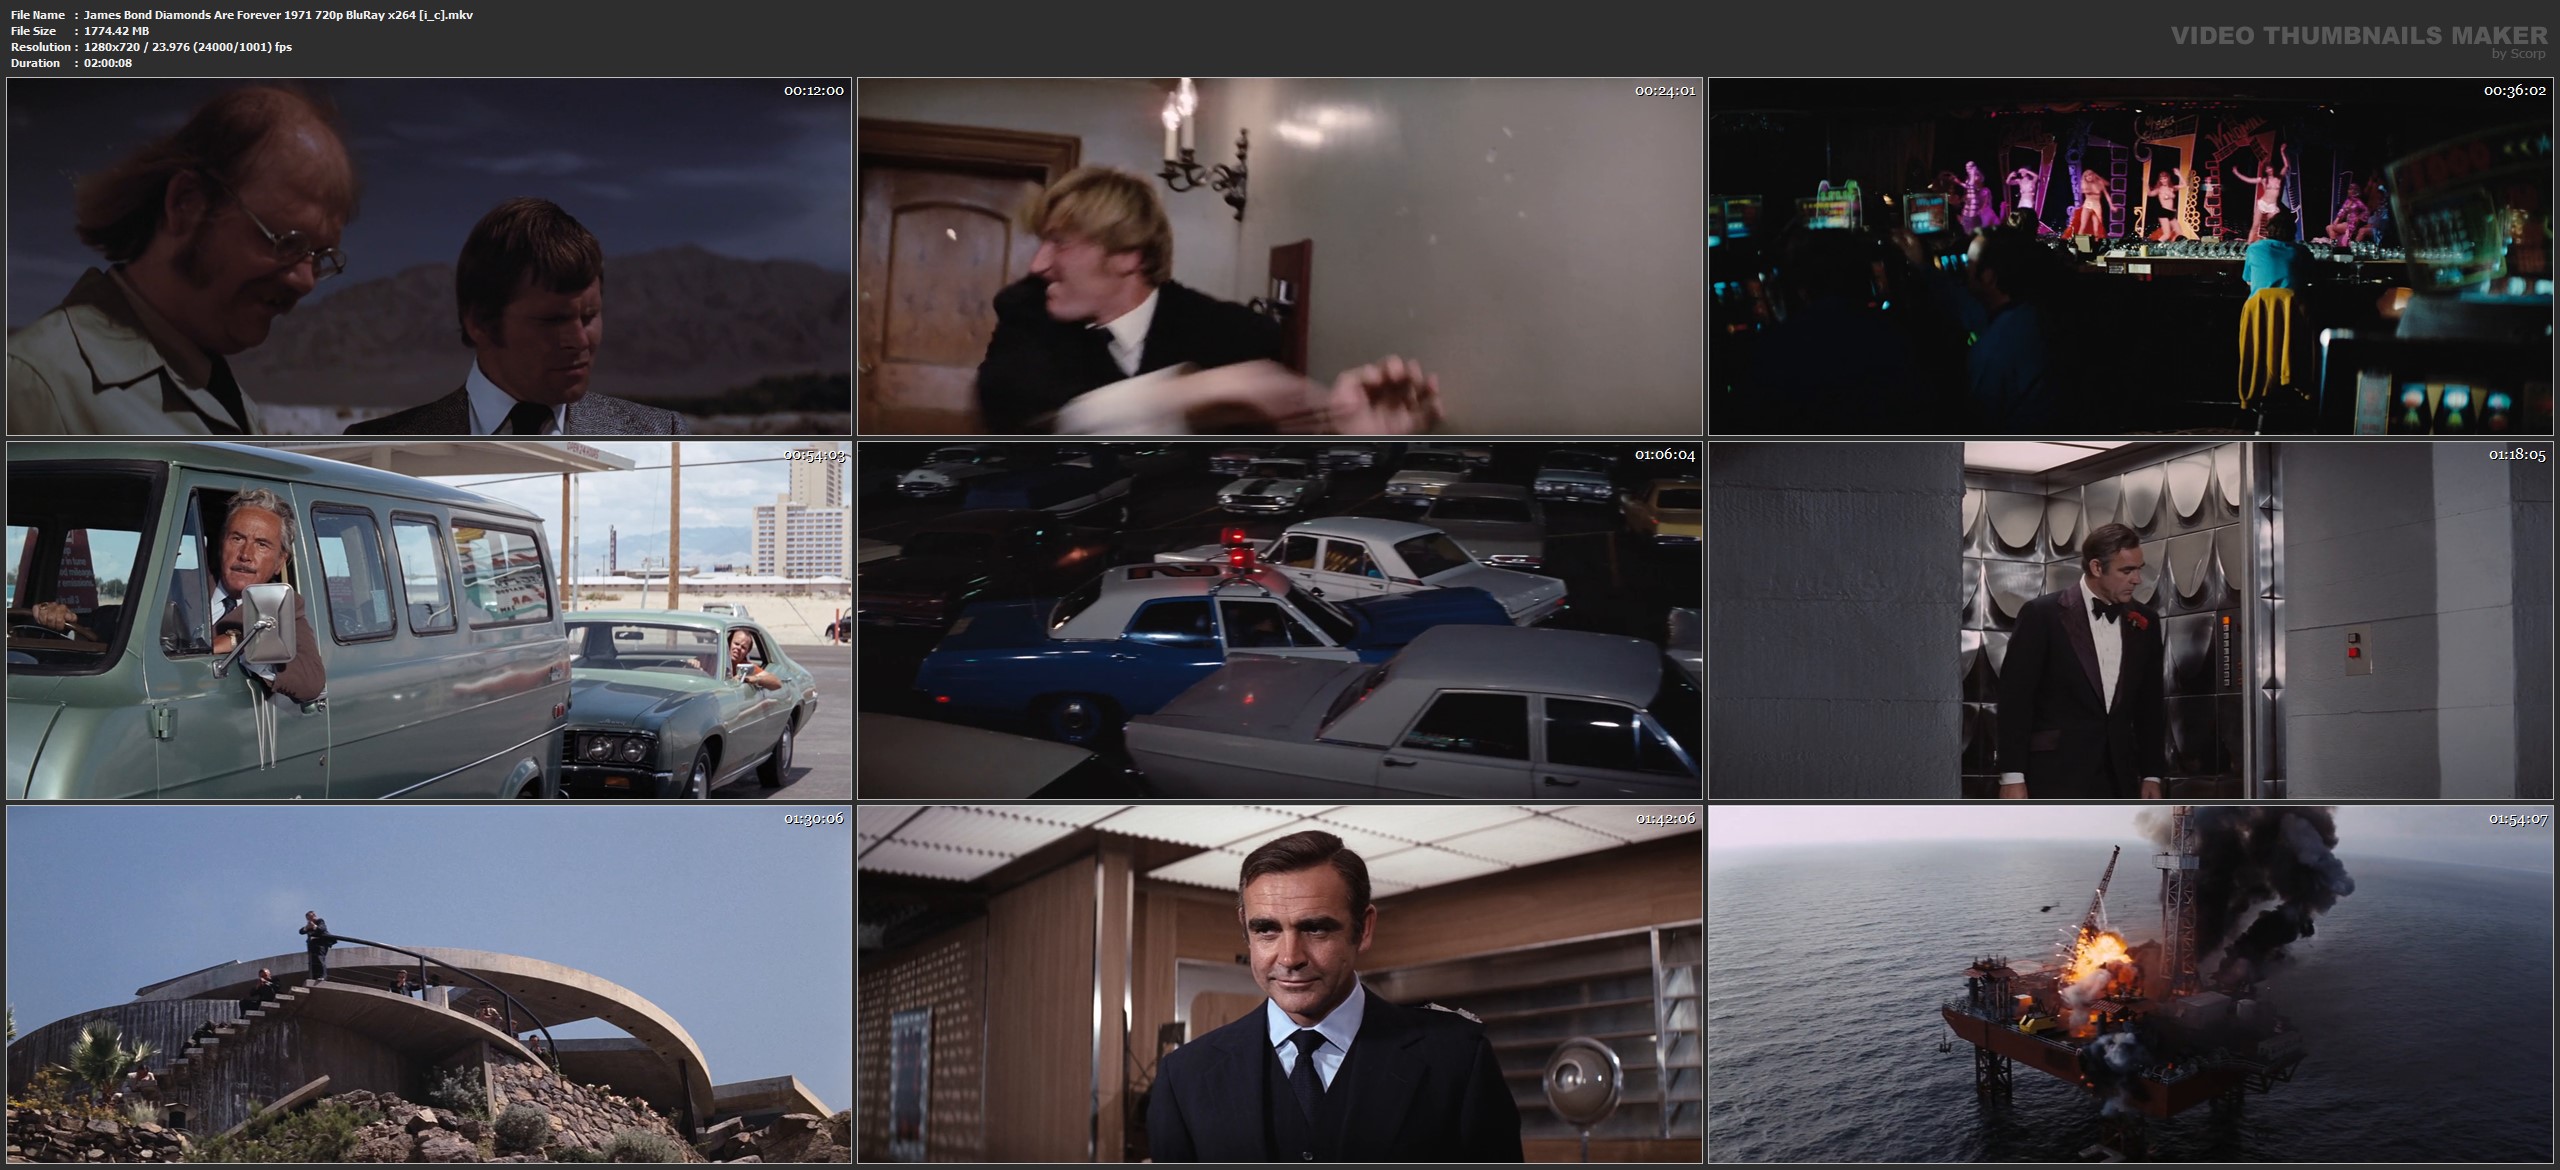Image resolution: width=2560 pixels, height=1170 pixels.
Task: Click the 01:18:05 timestamp label
Action: 2516,454
